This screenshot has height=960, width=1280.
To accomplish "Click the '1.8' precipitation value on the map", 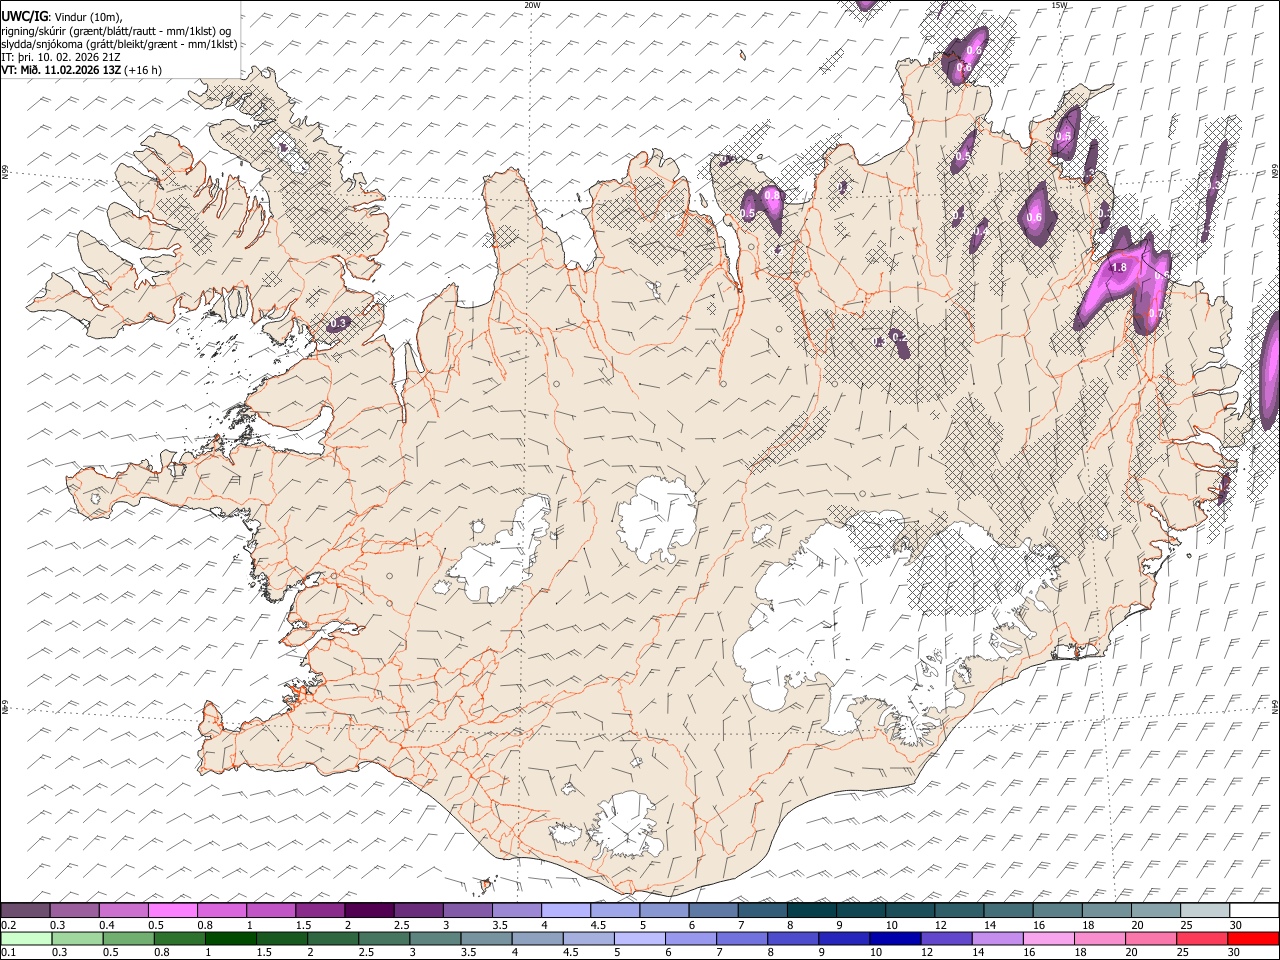I will tap(1119, 267).
